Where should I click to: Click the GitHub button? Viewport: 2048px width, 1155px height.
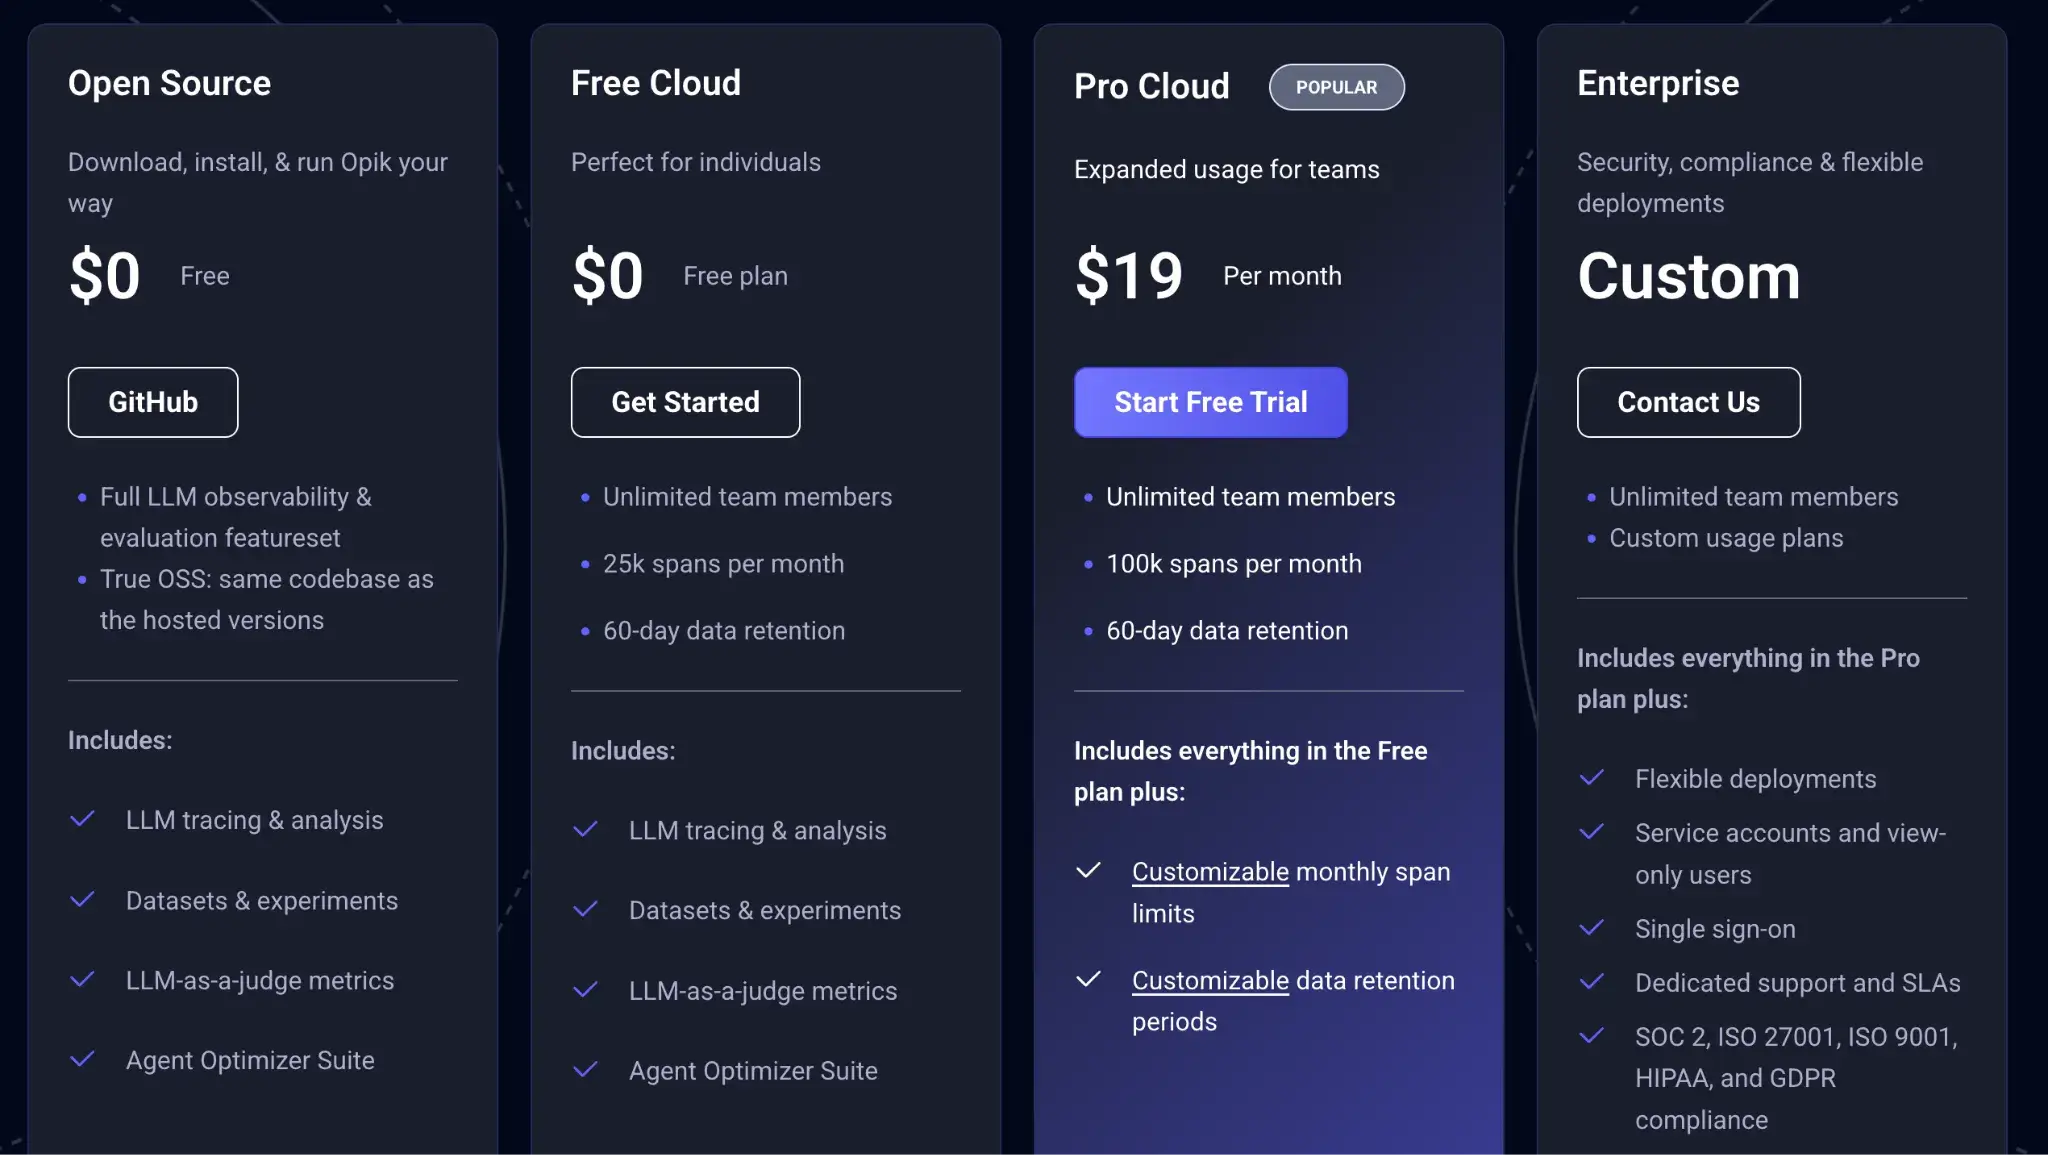click(x=153, y=402)
